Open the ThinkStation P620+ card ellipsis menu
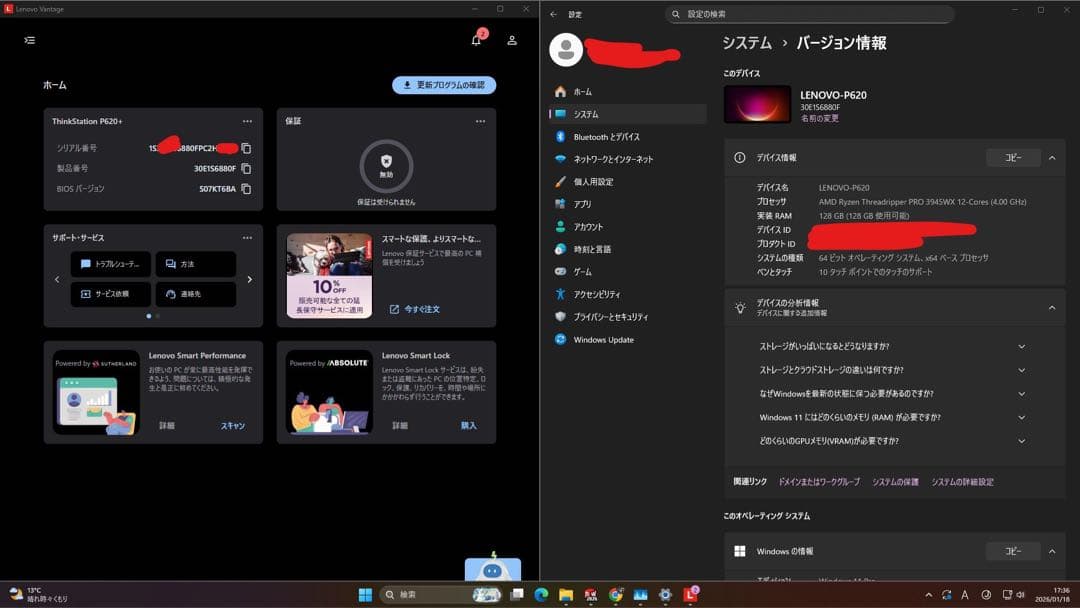Image resolution: width=1080 pixels, height=608 pixels. click(247, 120)
